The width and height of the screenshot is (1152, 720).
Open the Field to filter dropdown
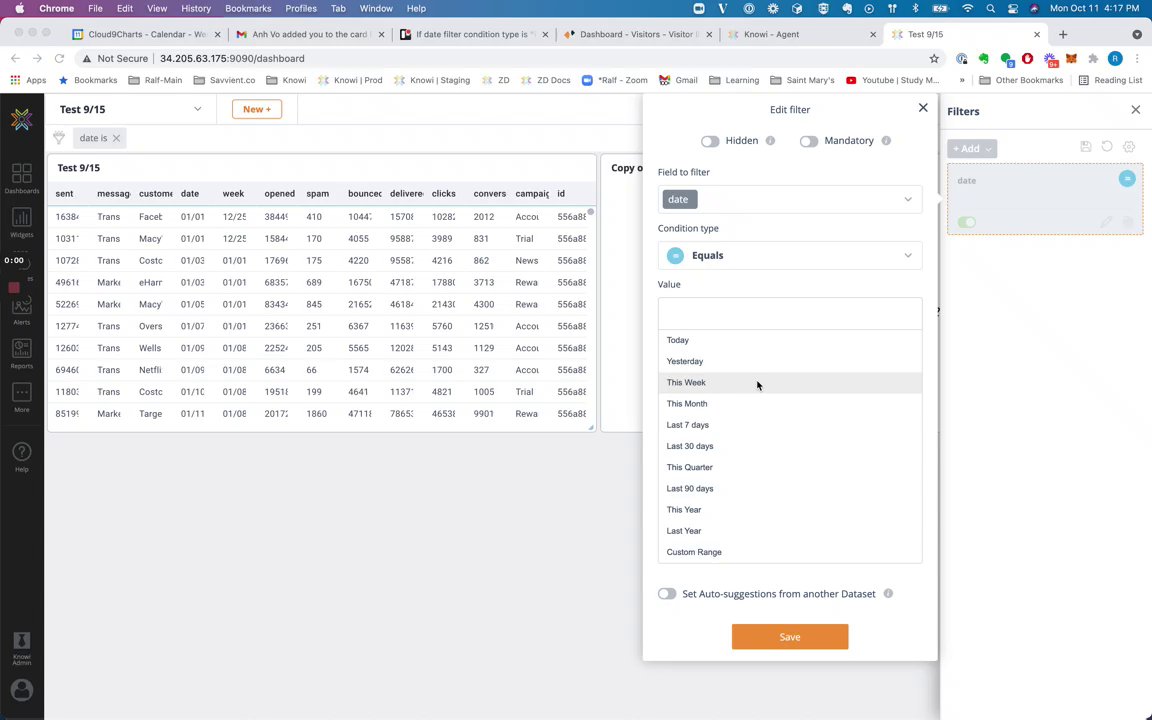coord(790,199)
